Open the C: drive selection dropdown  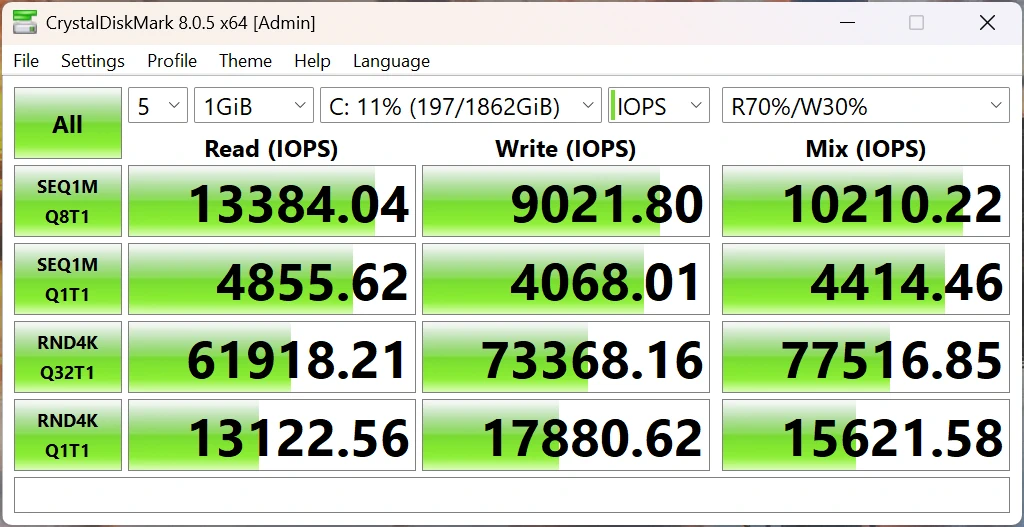pyautogui.click(x=461, y=105)
